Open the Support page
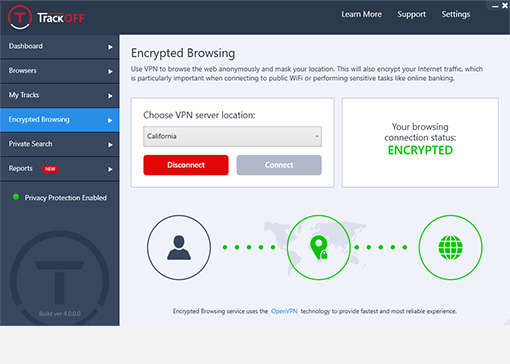The width and height of the screenshot is (510, 364). pos(411,14)
